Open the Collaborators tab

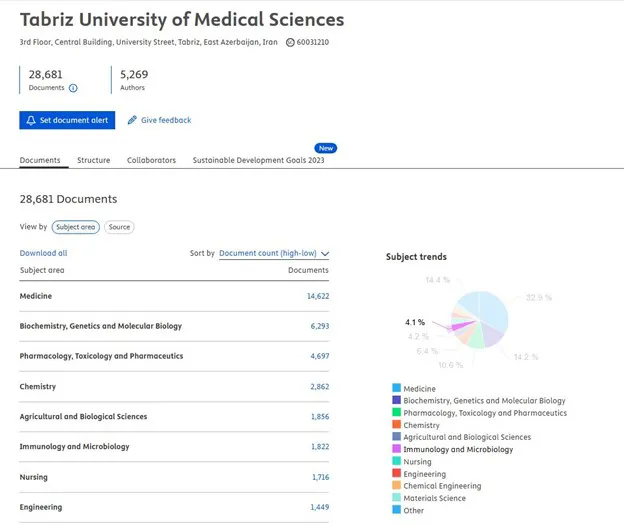click(x=151, y=160)
